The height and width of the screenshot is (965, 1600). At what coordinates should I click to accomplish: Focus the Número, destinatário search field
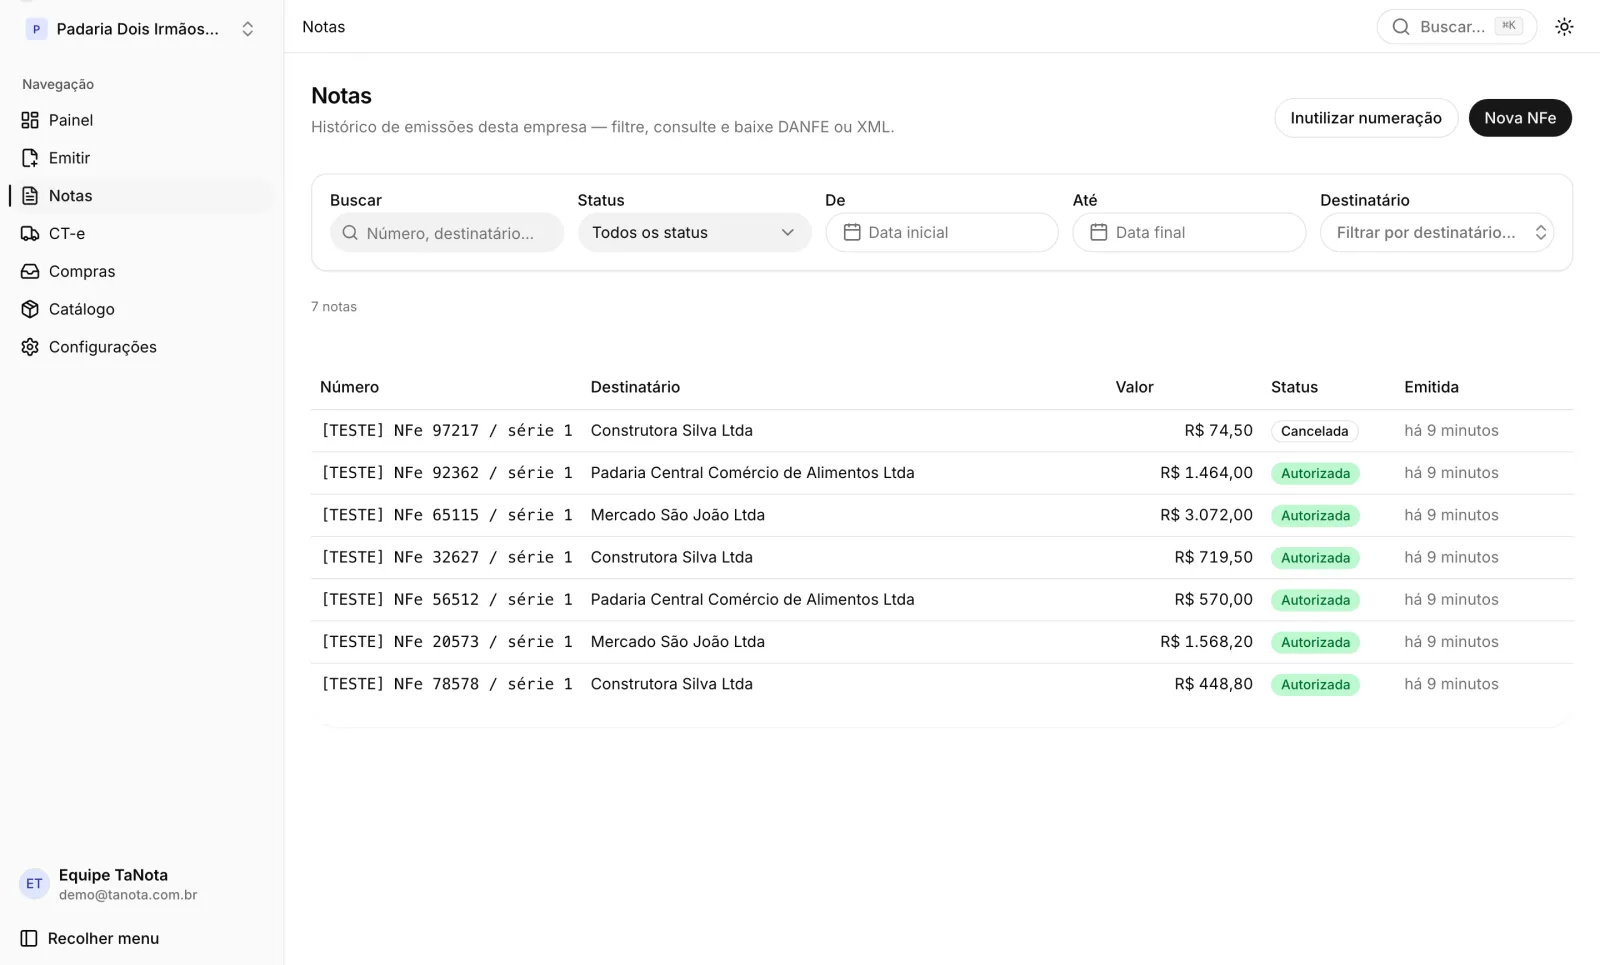pos(447,233)
